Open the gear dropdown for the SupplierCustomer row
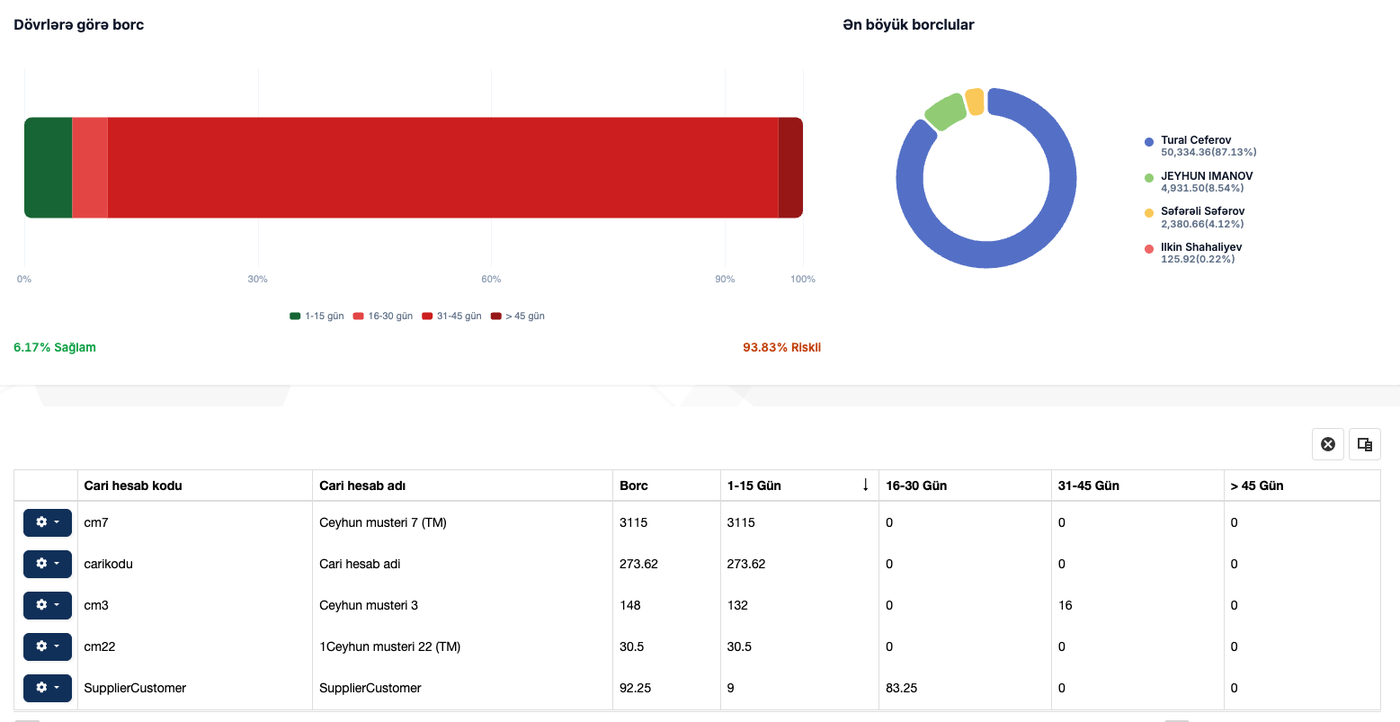 [x=47, y=688]
